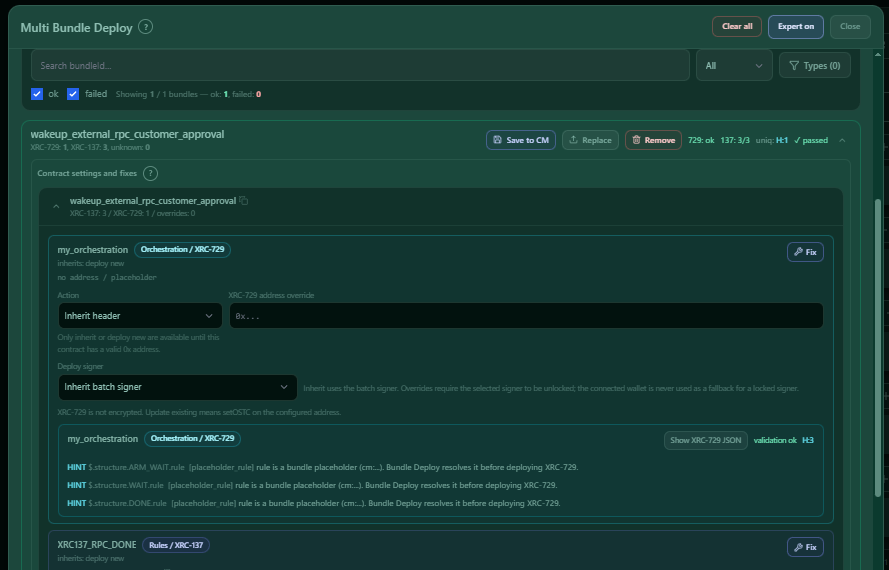Collapse the wakeup_external_rpc_customer_approval contract section chevron
Screen dimensions: 889x570
click(x=56, y=206)
